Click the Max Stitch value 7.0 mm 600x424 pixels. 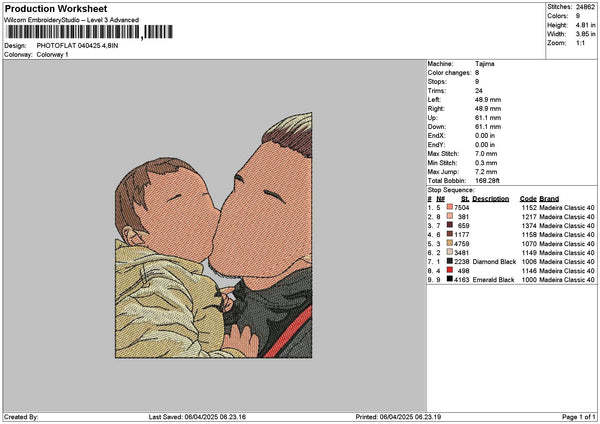point(486,154)
